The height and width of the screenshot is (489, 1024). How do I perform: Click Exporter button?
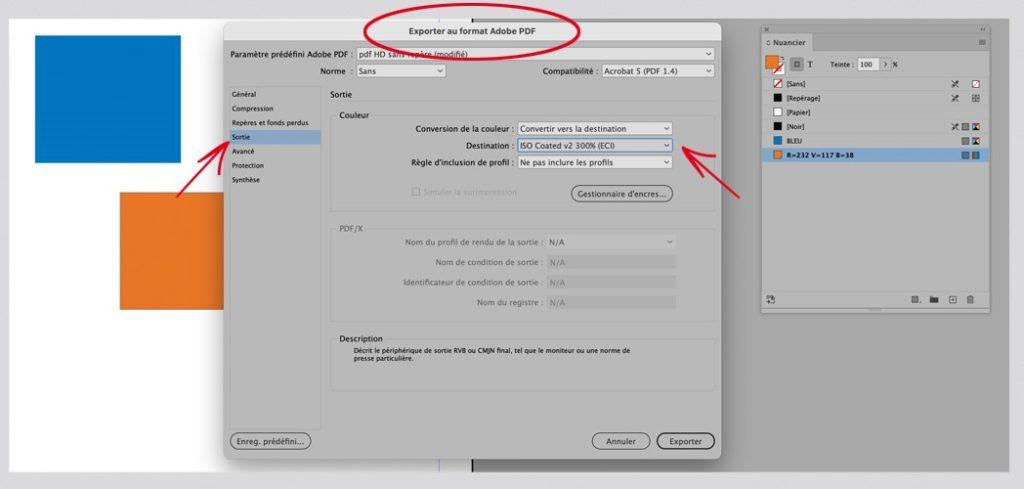coord(686,441)
